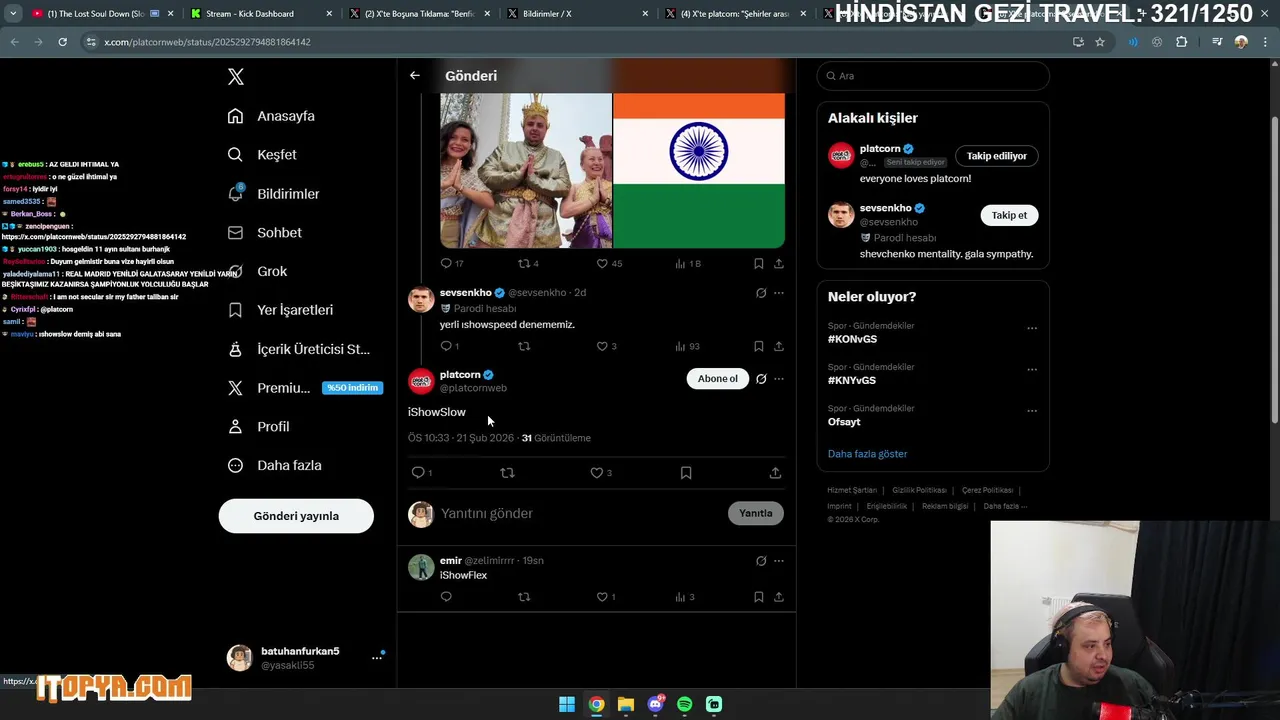The width and height of the screenshot is (1280, 720).
Task: Open Ofsayt trending topic
Action: (x=844, y=422)
